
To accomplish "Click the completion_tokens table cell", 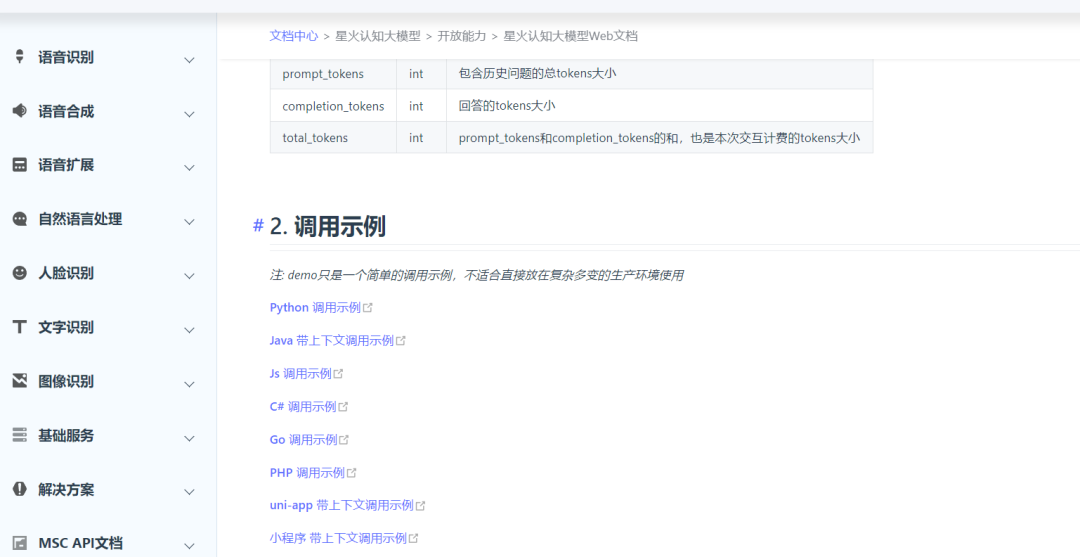I will [333, 106].
